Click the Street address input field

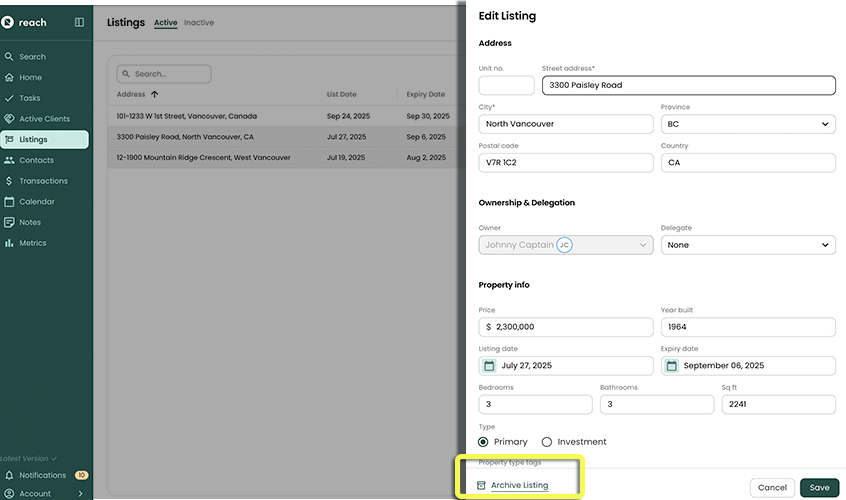688,85
